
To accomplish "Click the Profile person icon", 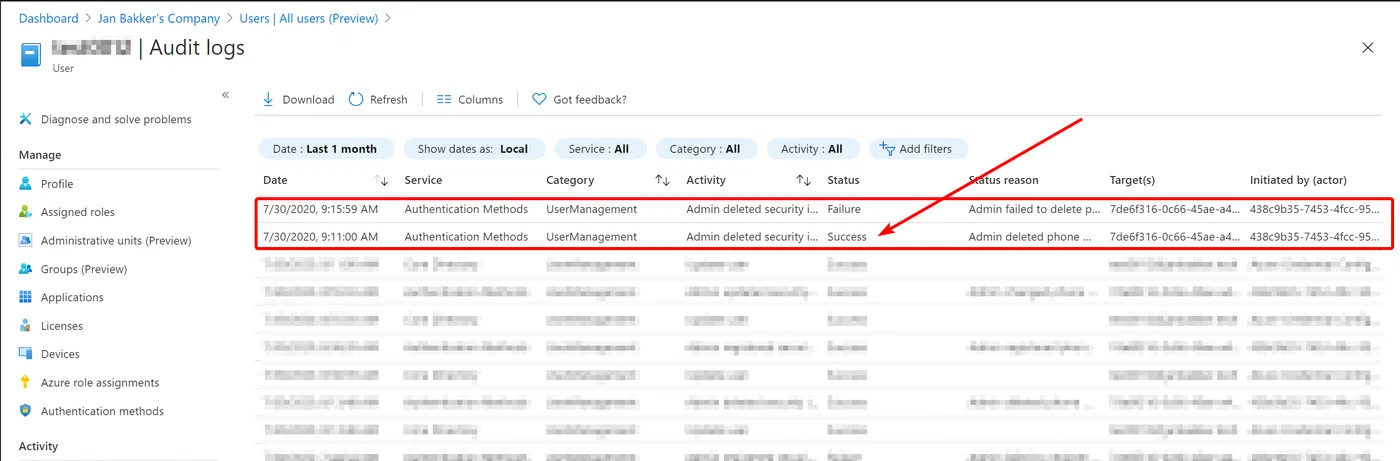I will 25,184.
